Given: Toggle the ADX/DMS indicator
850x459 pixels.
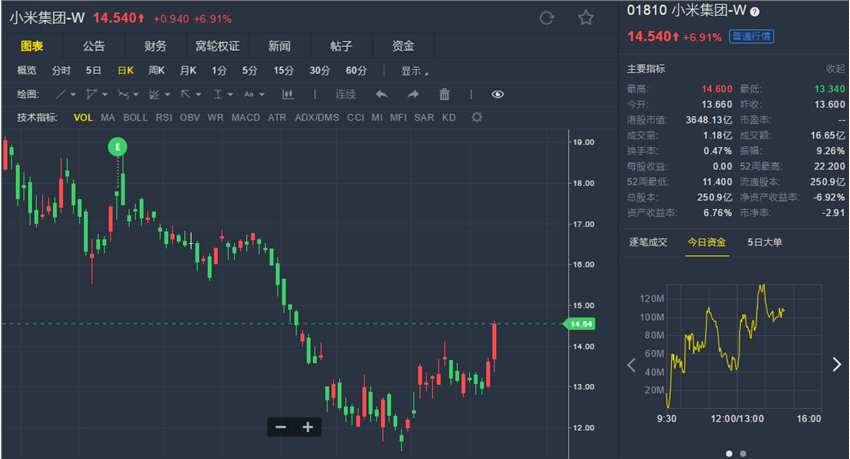Looking at the screenshot, I should click(x=317, y=118).
